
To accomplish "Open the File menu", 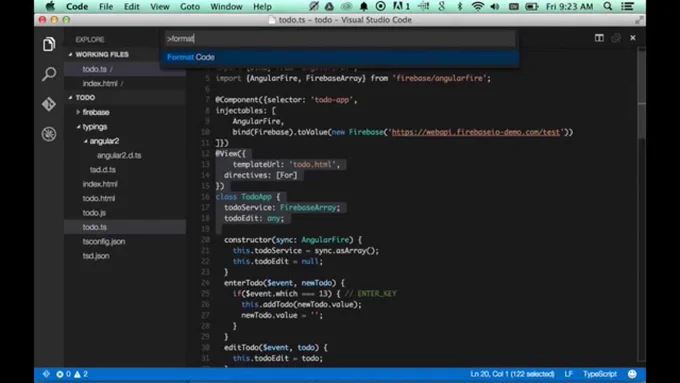I will tap(106, 7).
